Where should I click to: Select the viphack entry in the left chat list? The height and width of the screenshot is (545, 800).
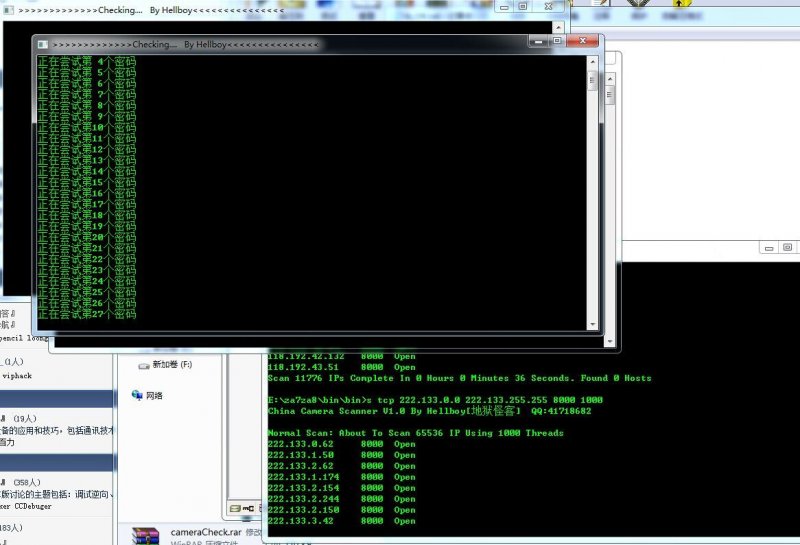17,376
